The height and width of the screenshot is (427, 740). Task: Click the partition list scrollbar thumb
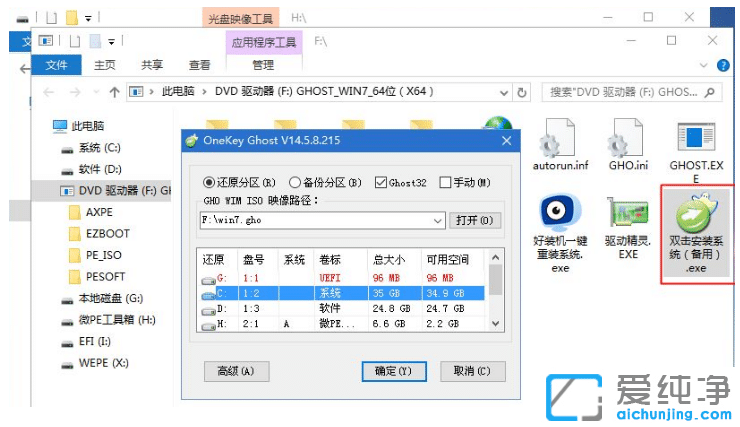coord(495,279)
